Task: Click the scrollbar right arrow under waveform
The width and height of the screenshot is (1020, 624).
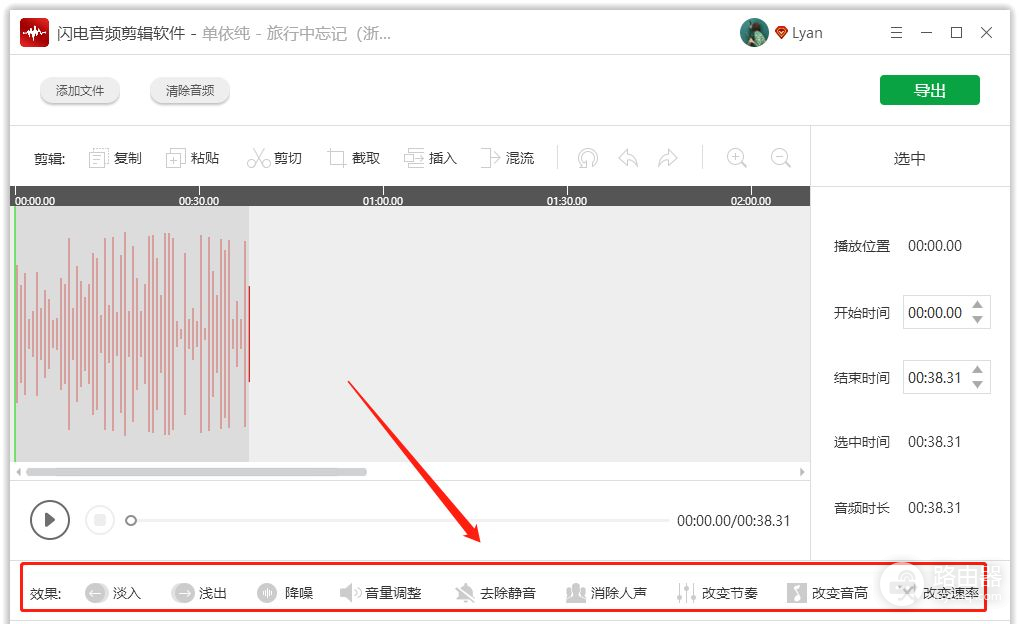Action: click(x=802, y=472)
